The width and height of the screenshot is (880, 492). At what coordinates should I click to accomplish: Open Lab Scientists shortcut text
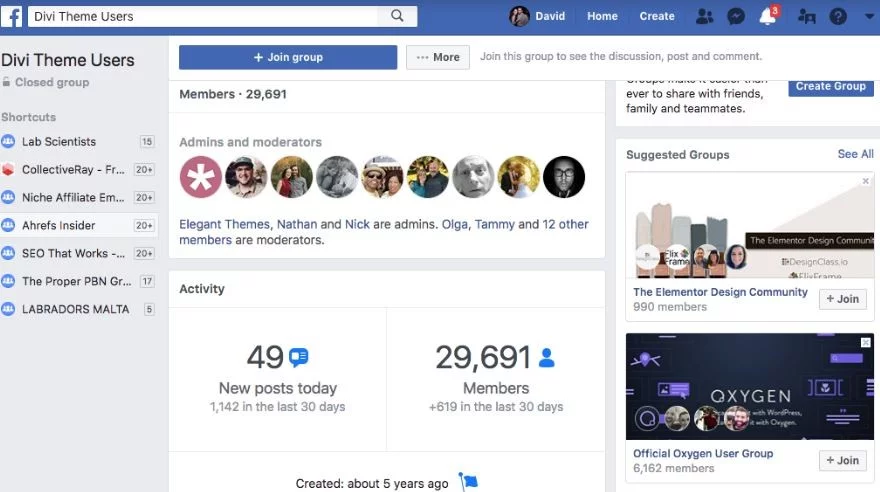(x=59, y=141)
